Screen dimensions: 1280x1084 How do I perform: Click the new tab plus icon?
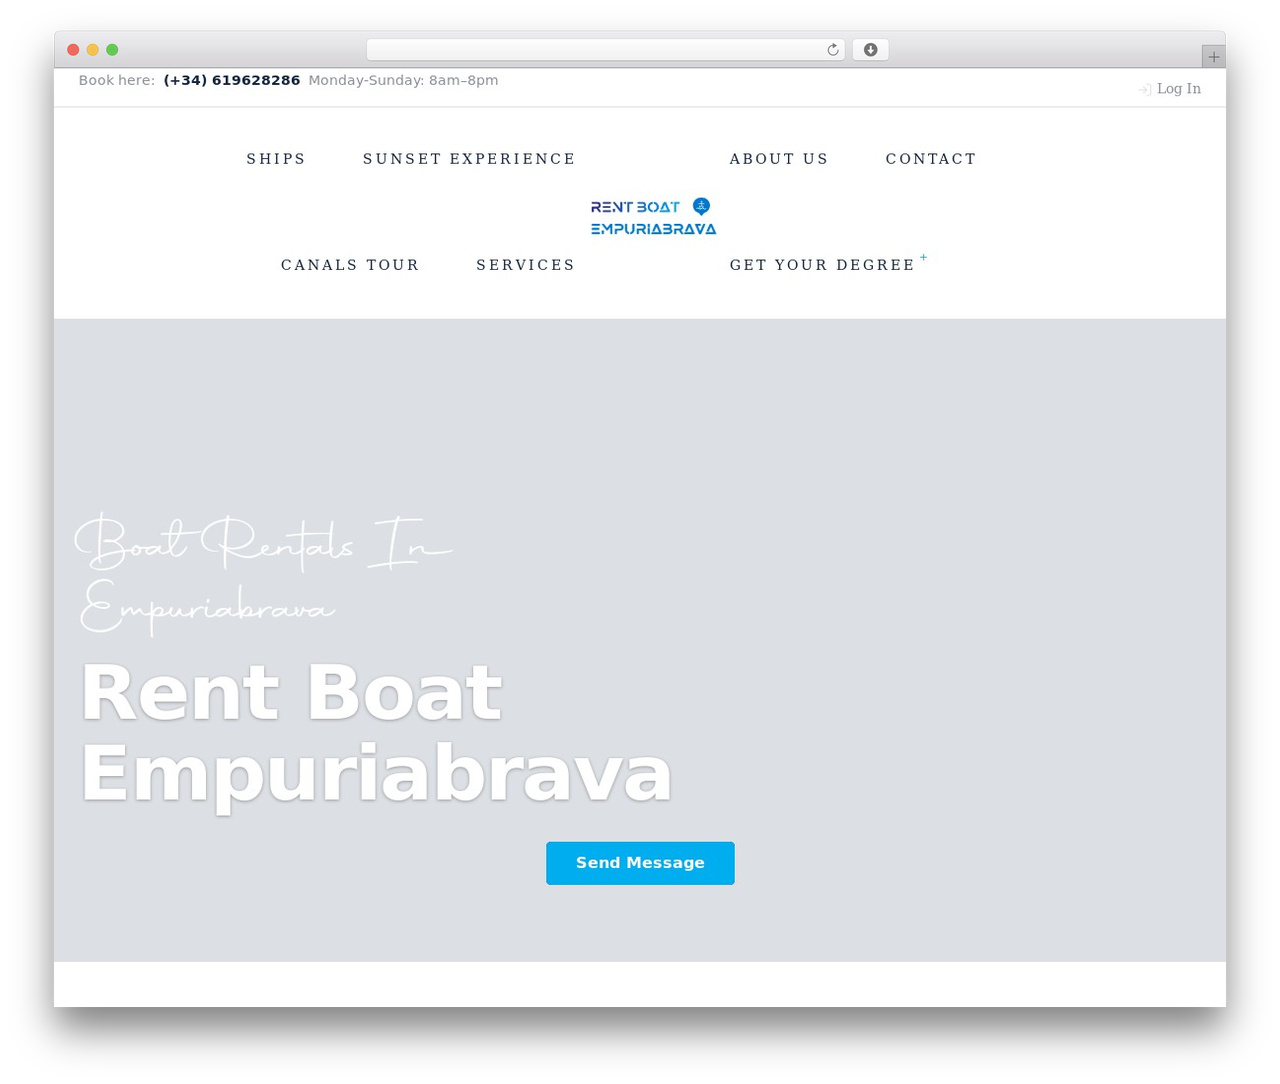(1213, 57)
